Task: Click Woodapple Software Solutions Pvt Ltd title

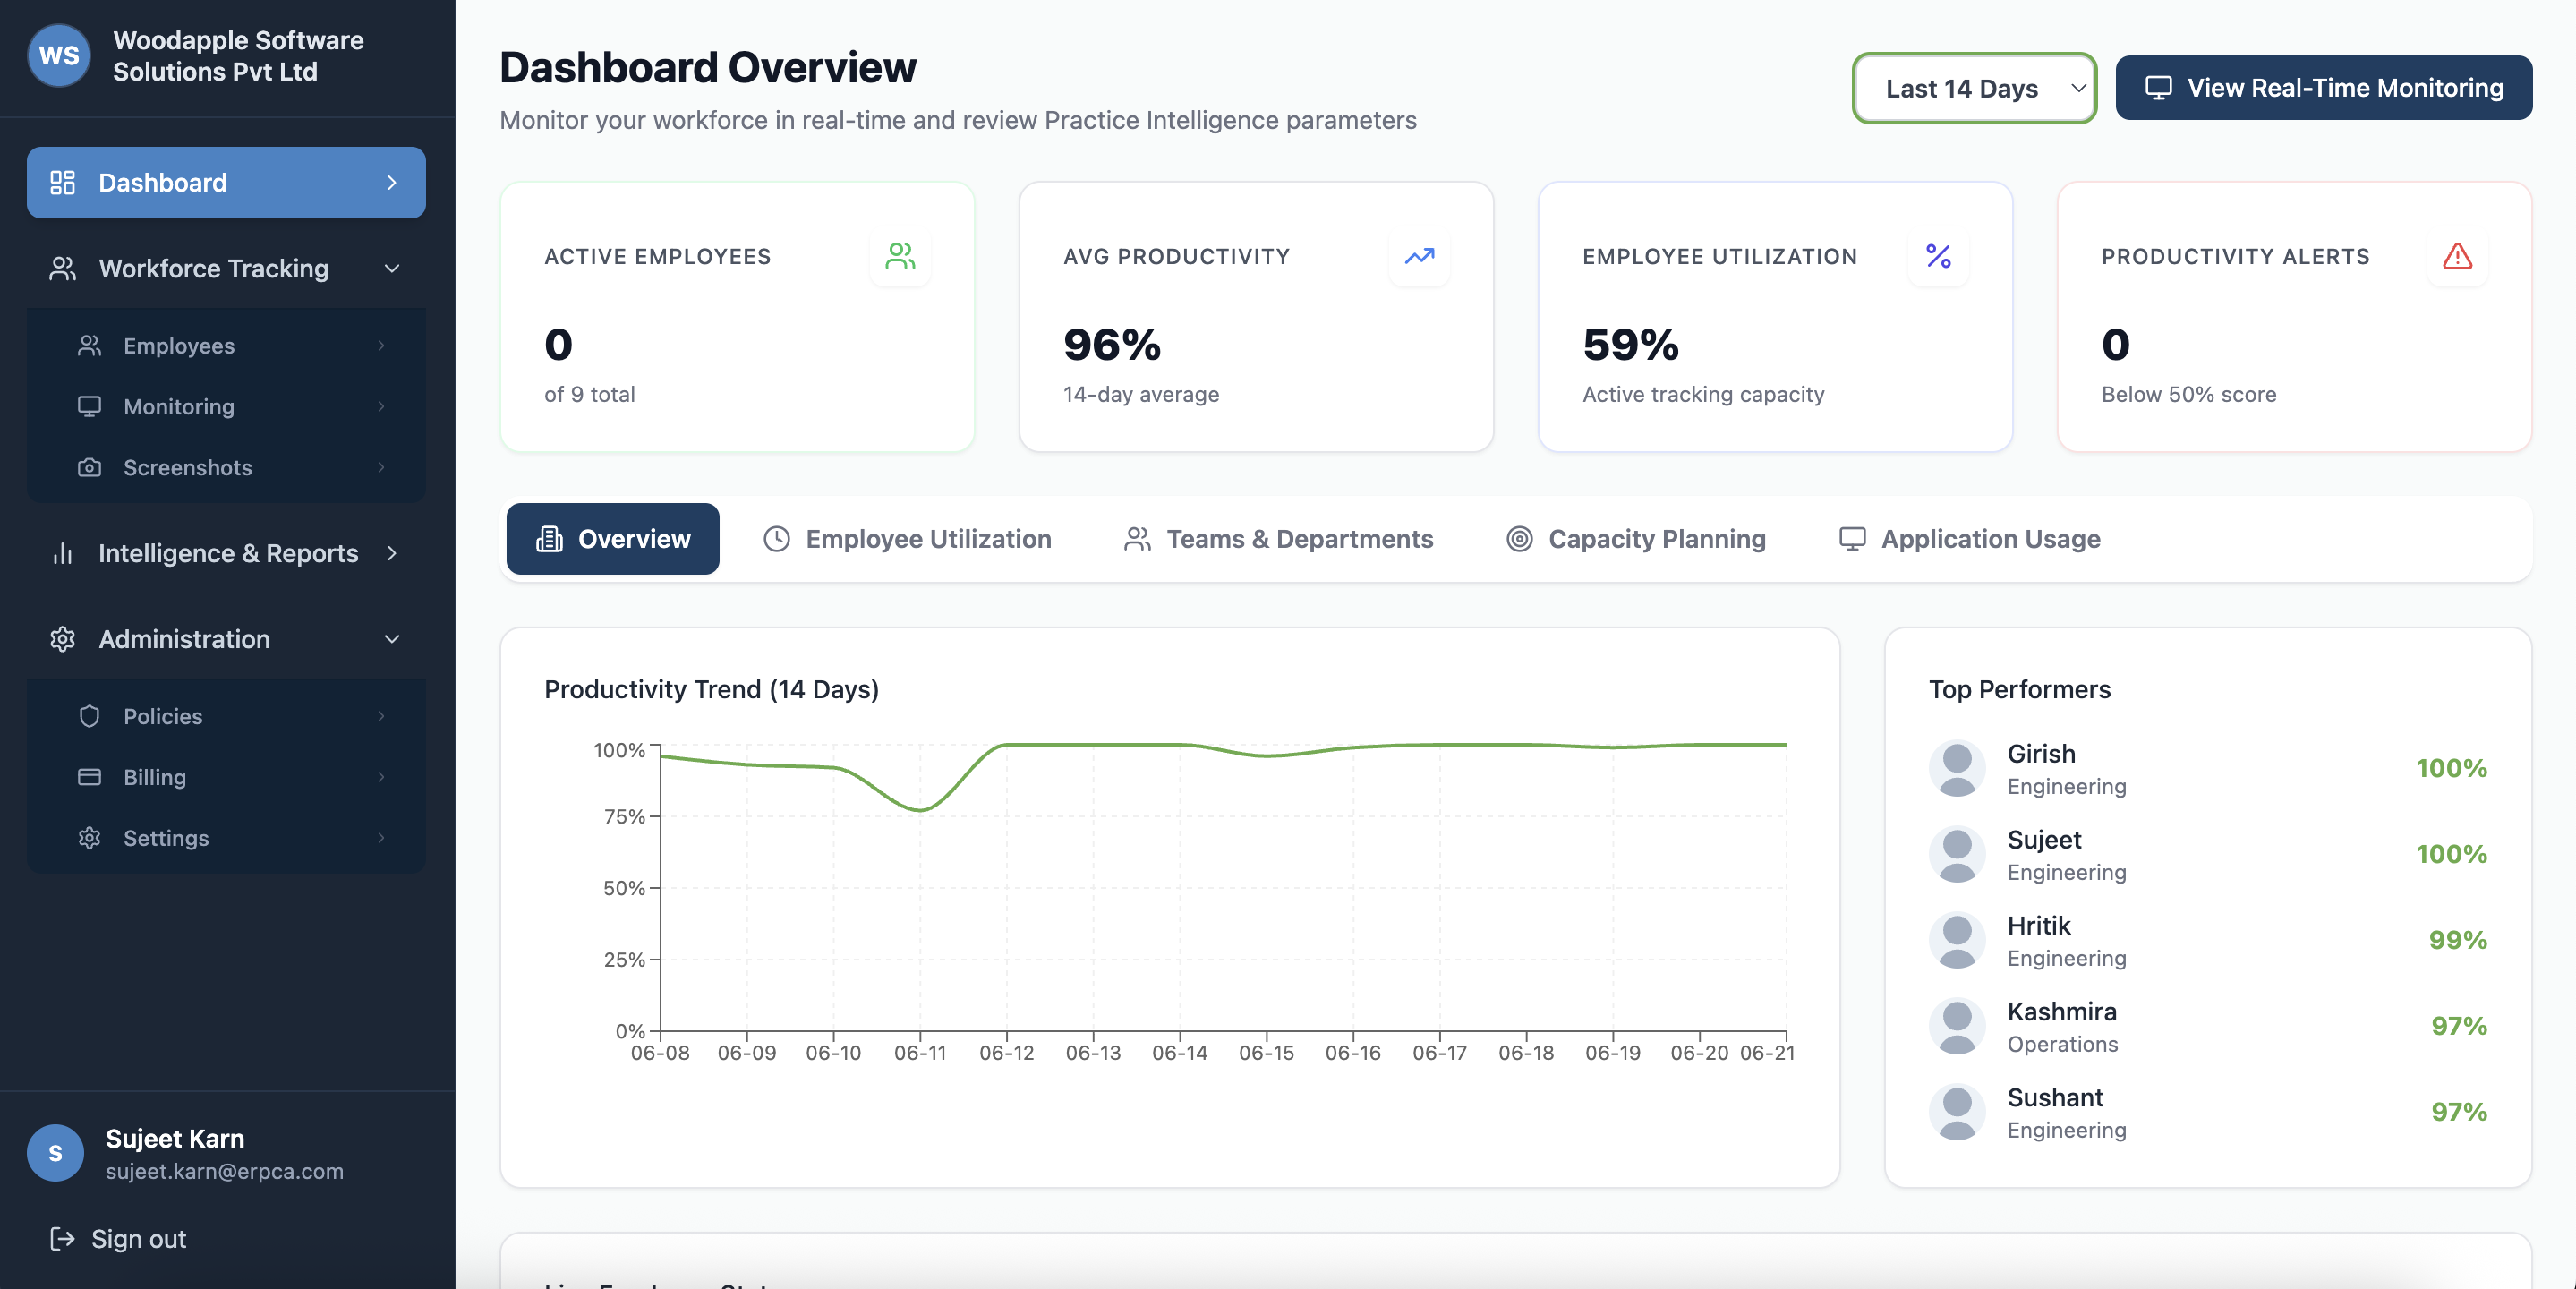Action: (x=238, y=56)
